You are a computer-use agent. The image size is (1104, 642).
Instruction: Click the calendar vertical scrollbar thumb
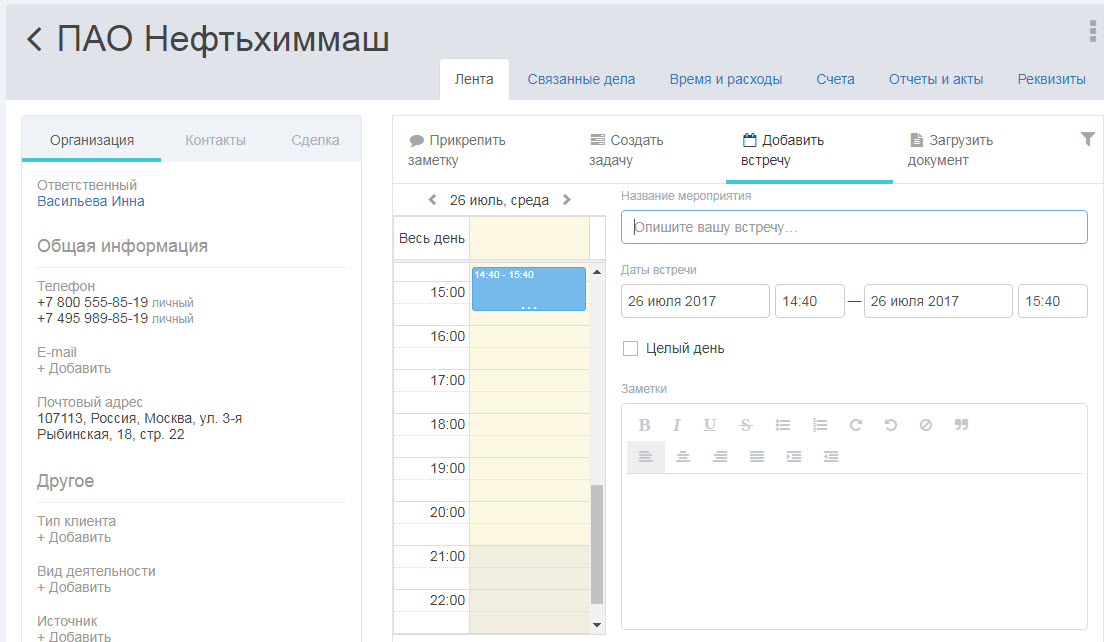(596, 544)
